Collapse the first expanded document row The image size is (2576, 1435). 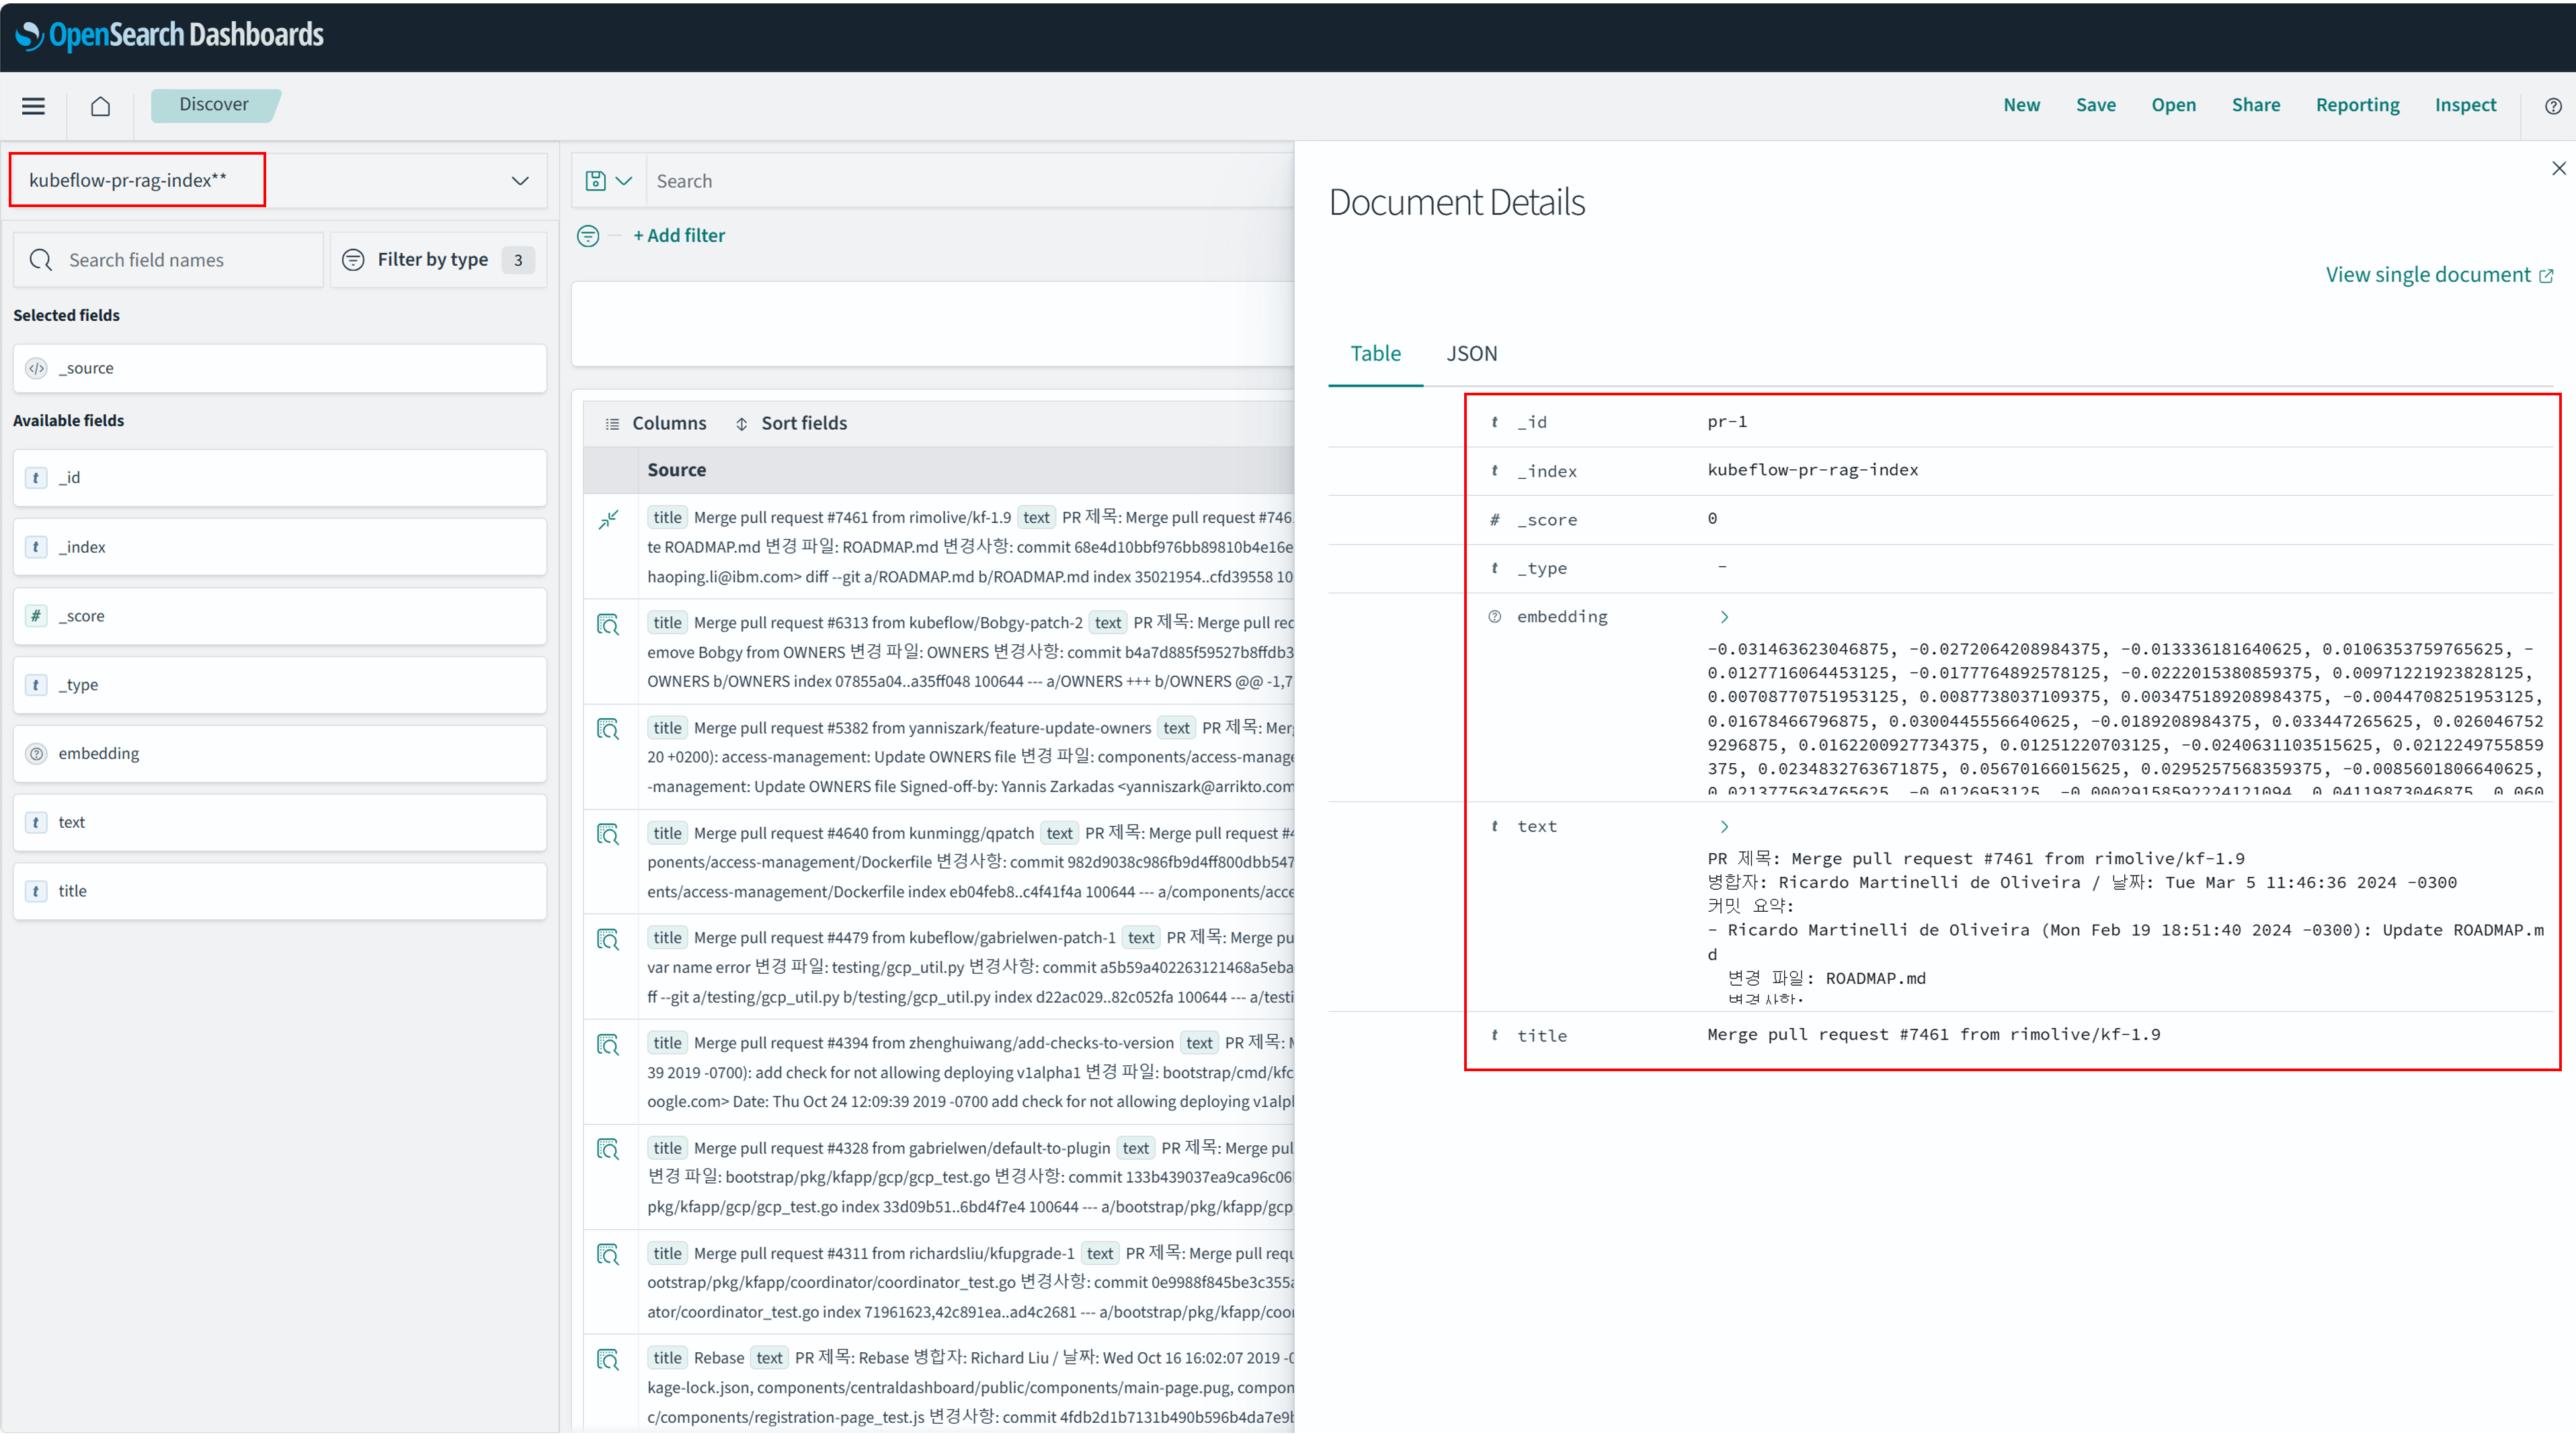coord(608,519)
